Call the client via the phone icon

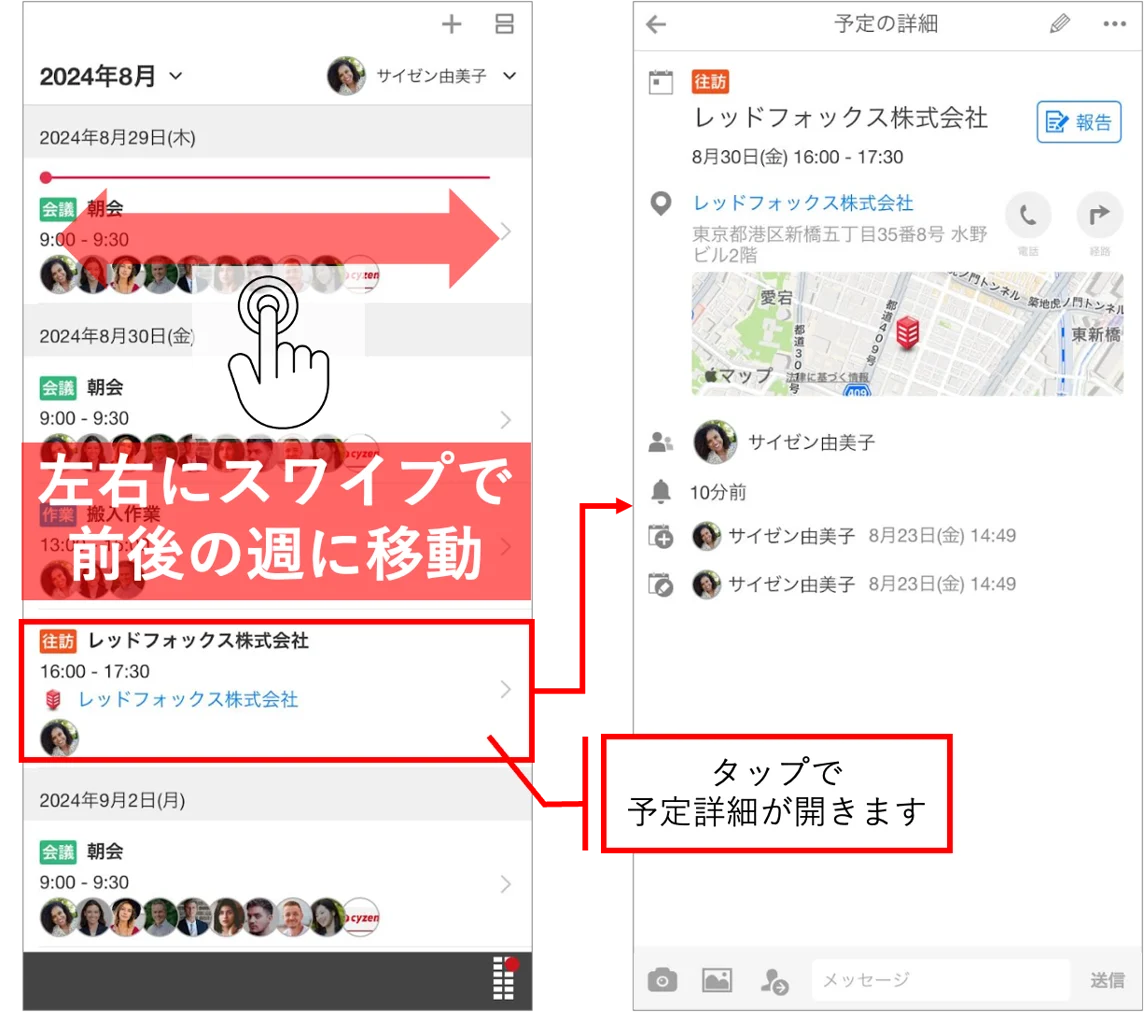pyautogui.click(x=1028, y=216)
